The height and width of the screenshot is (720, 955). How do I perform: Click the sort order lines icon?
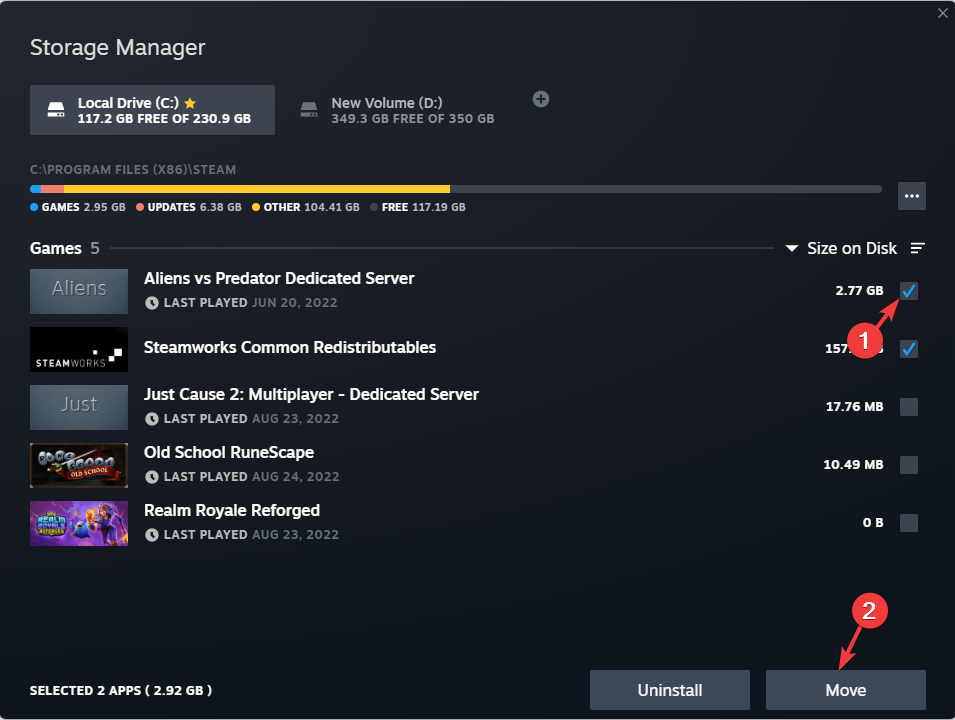(x=917, y=248)
